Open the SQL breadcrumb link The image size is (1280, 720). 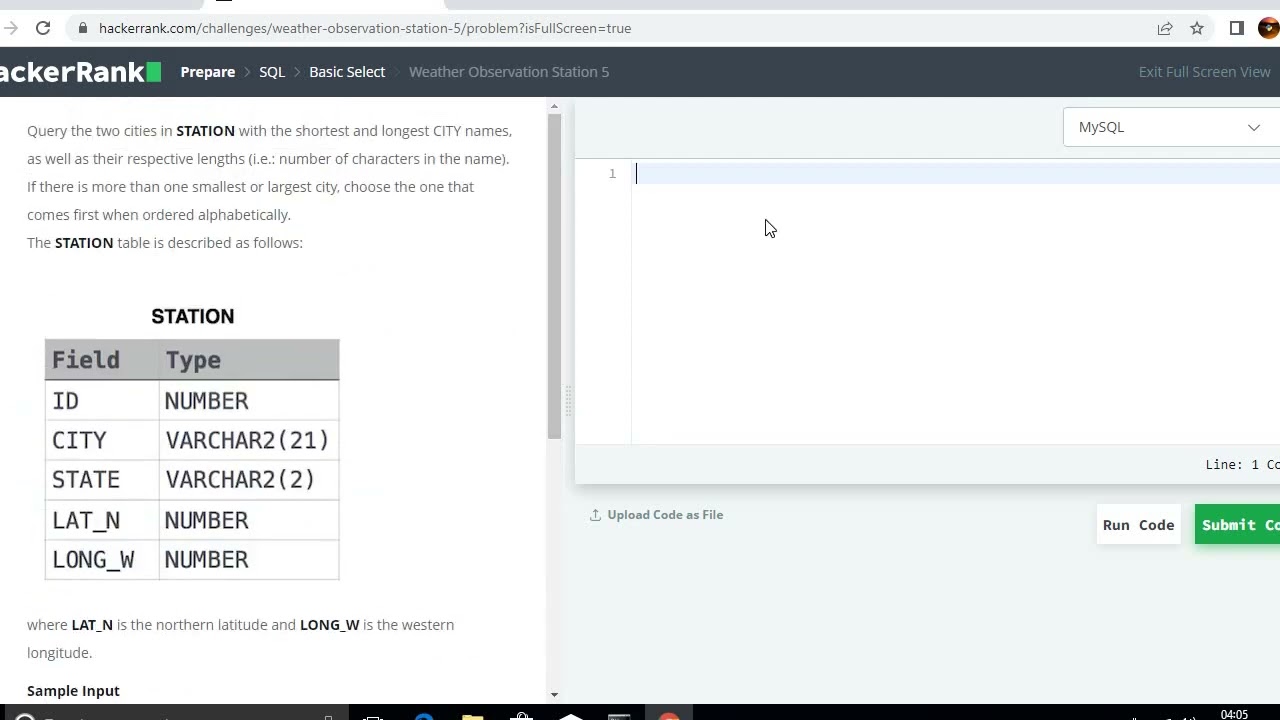[x=272, y=72]
